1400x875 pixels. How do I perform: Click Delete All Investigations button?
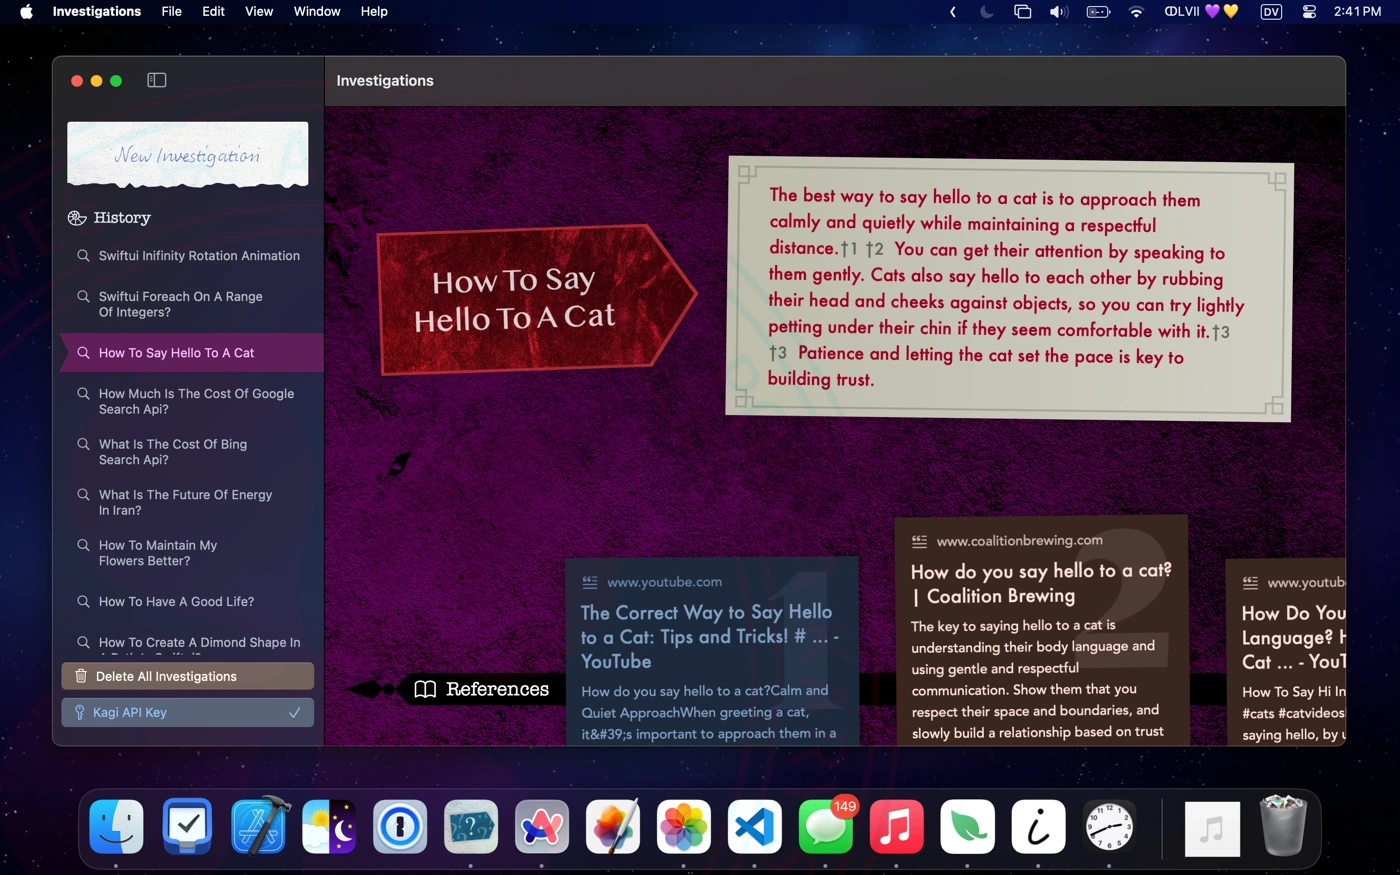coord(188,676)
